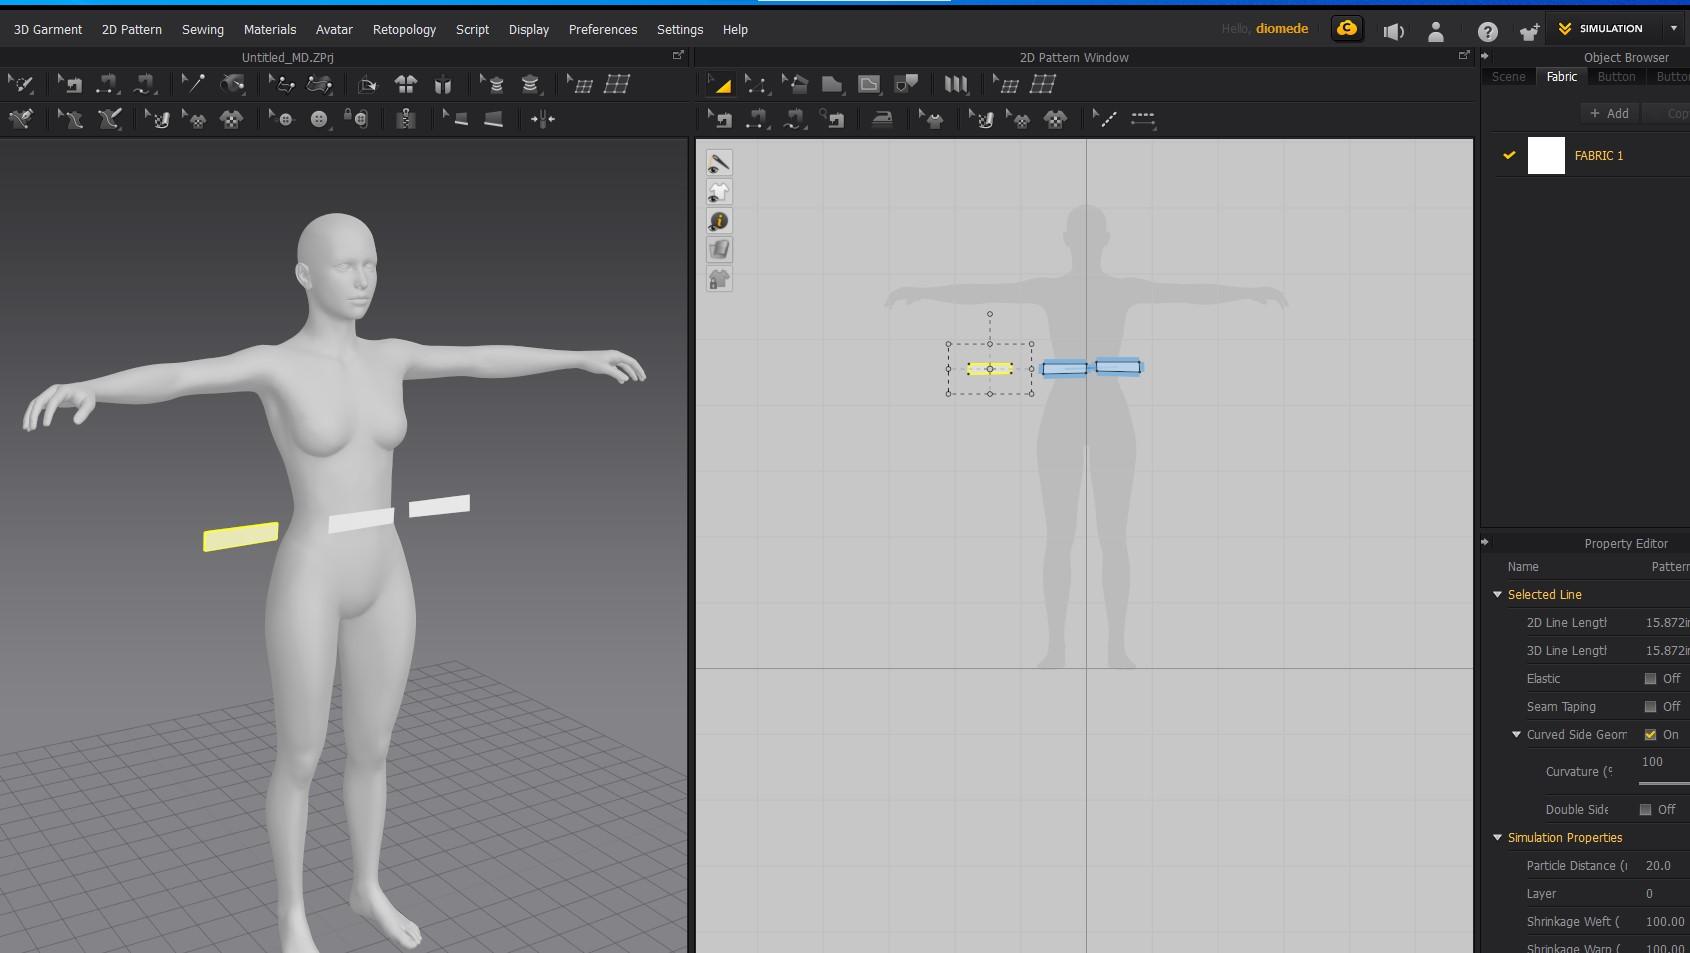Click the FABRIC 1 white color swatch

click(1546, 156)
